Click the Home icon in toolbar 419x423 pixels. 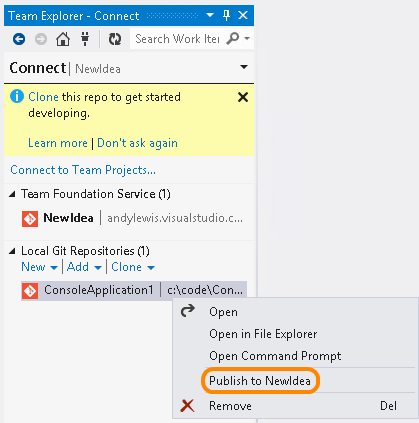click(63, 39)
